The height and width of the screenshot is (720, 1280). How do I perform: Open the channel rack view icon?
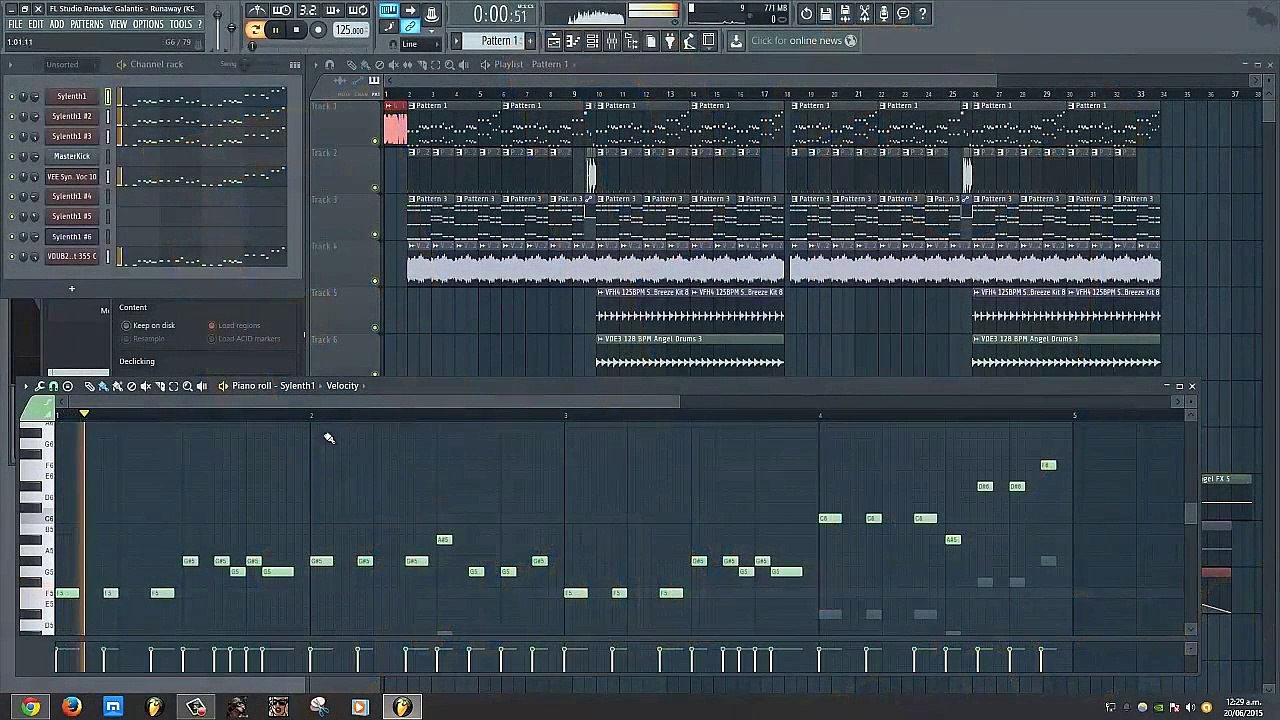tap(593, 41)
